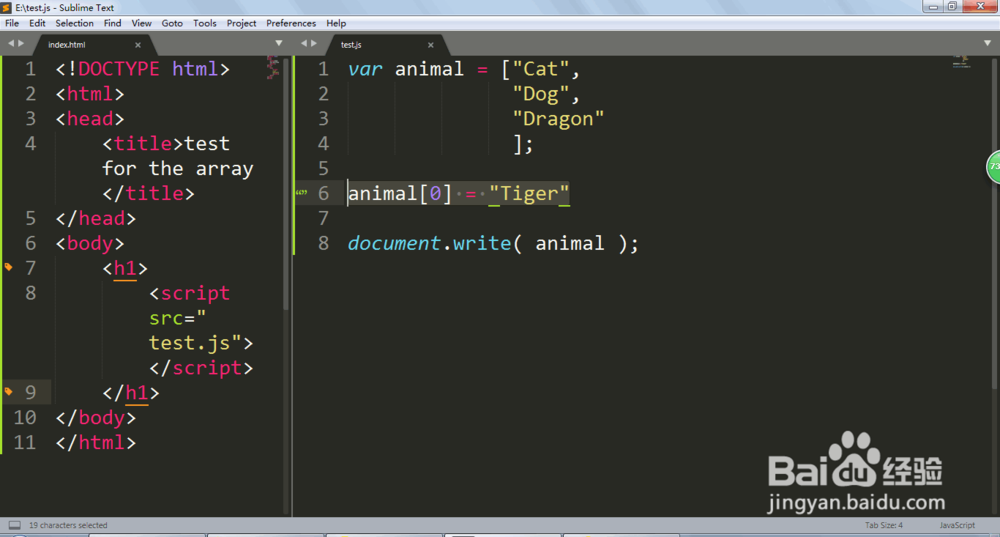1000x537 pixels.
Task: Change Tab Size: 4 setting
Action: (884, 525)
